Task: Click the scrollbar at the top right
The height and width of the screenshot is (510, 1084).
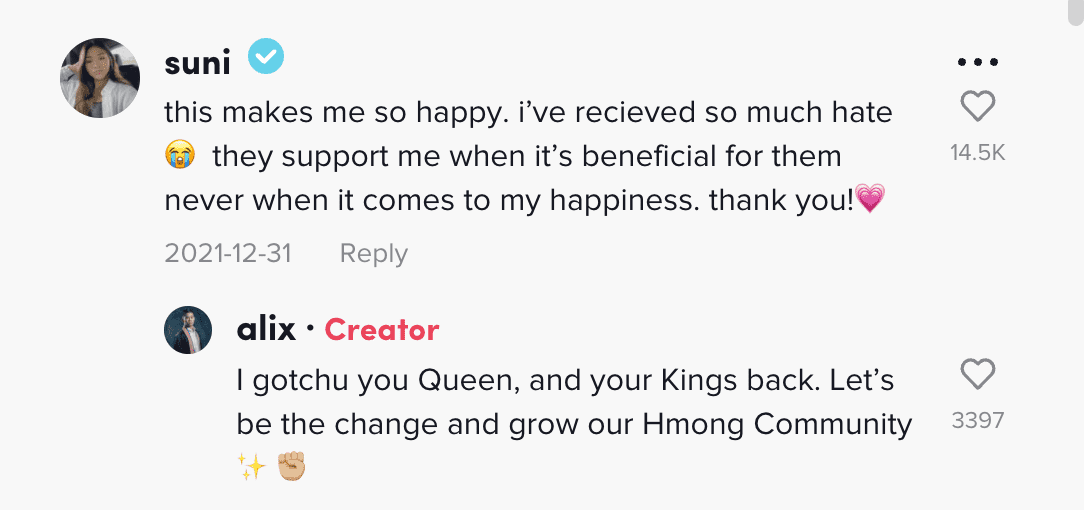Action: click(1076, 10)
